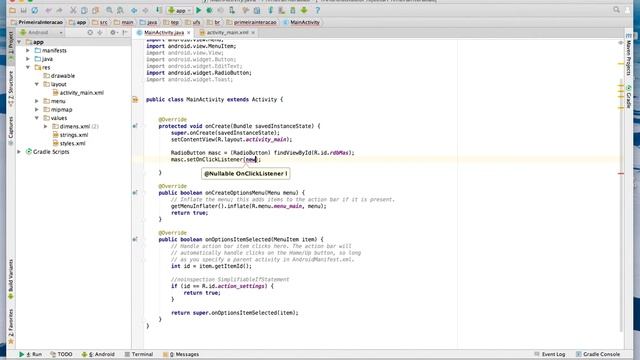The height and width of the screenshot is (360, 640).
Task: Click the Redo arrow icon
Action: point(60,10)
